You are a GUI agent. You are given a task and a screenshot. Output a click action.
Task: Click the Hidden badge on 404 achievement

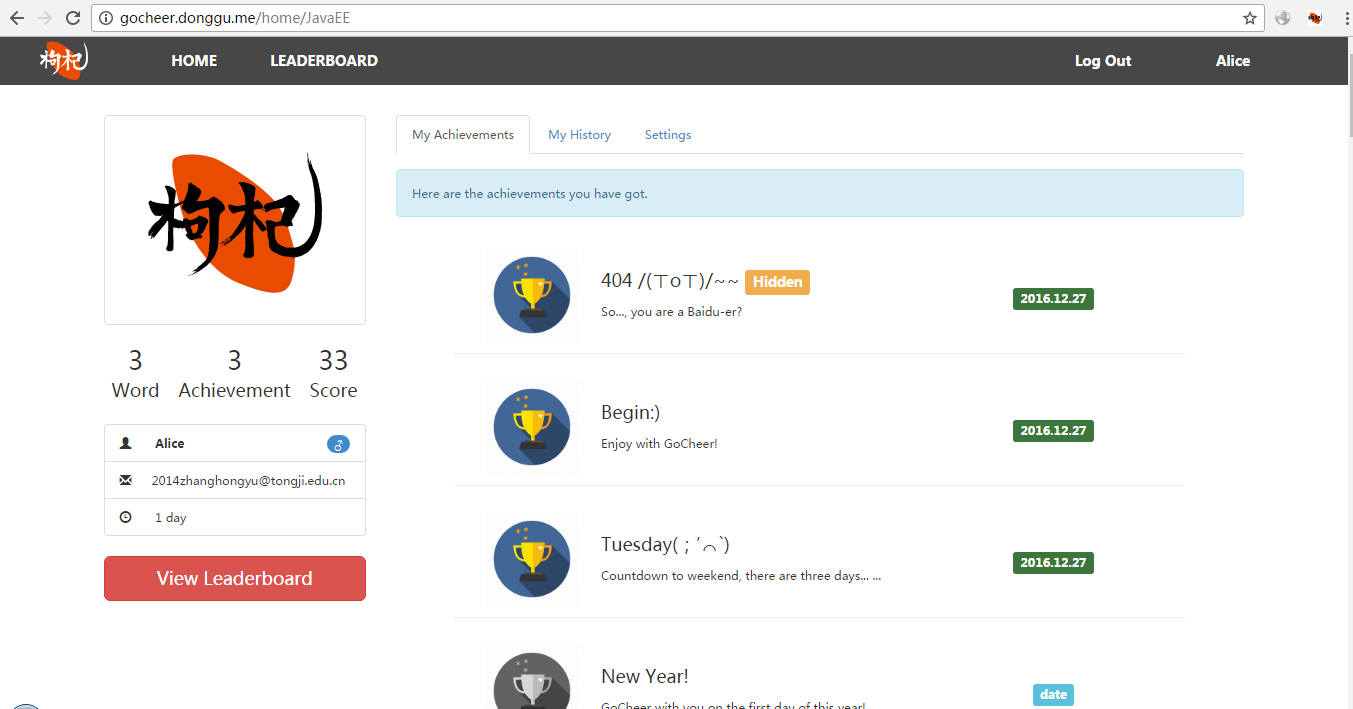[x=777, y=282]
